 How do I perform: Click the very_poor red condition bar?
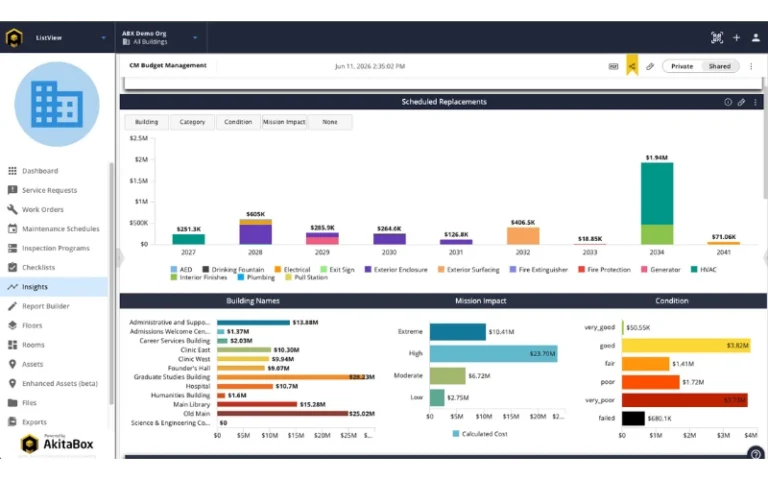[684, 400]
